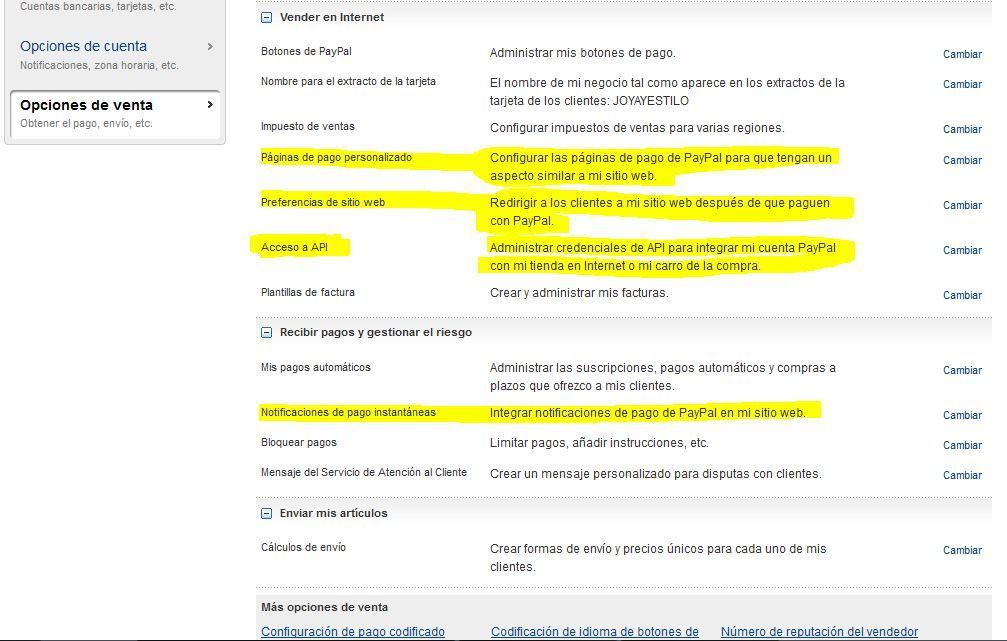
Task: Click the Plantillas de factura label
Action: coord(308,292)
